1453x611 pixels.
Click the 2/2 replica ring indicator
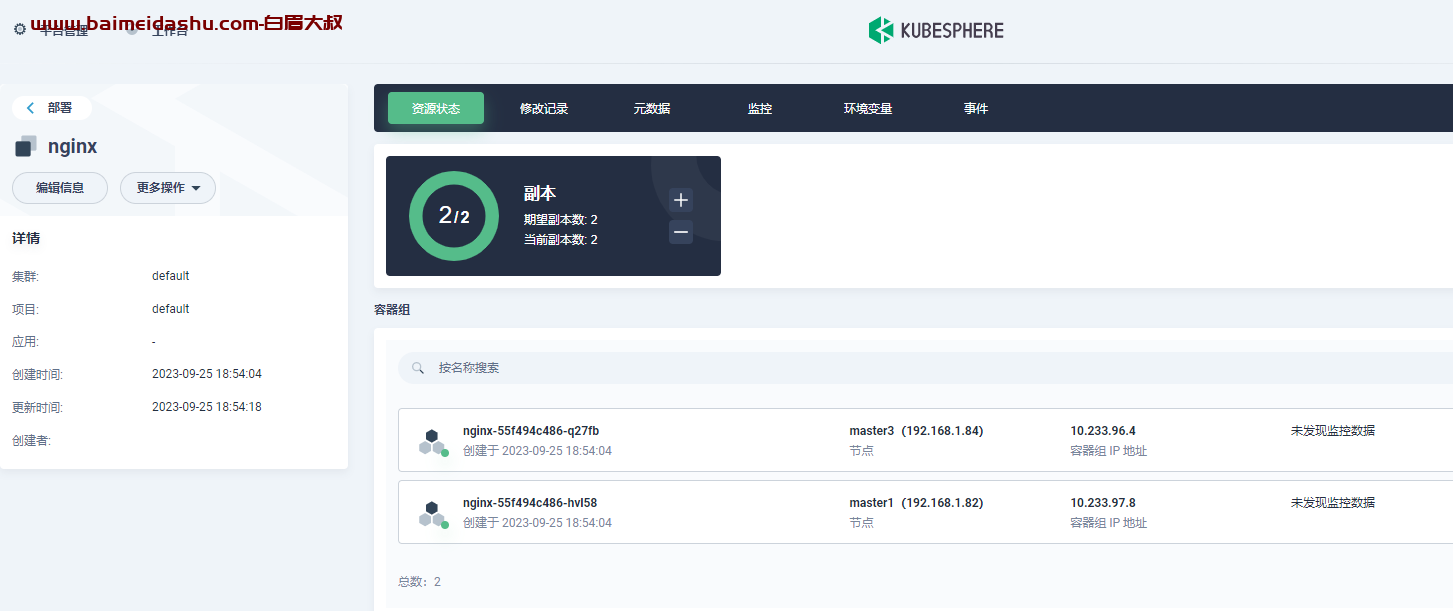[454, 216]
